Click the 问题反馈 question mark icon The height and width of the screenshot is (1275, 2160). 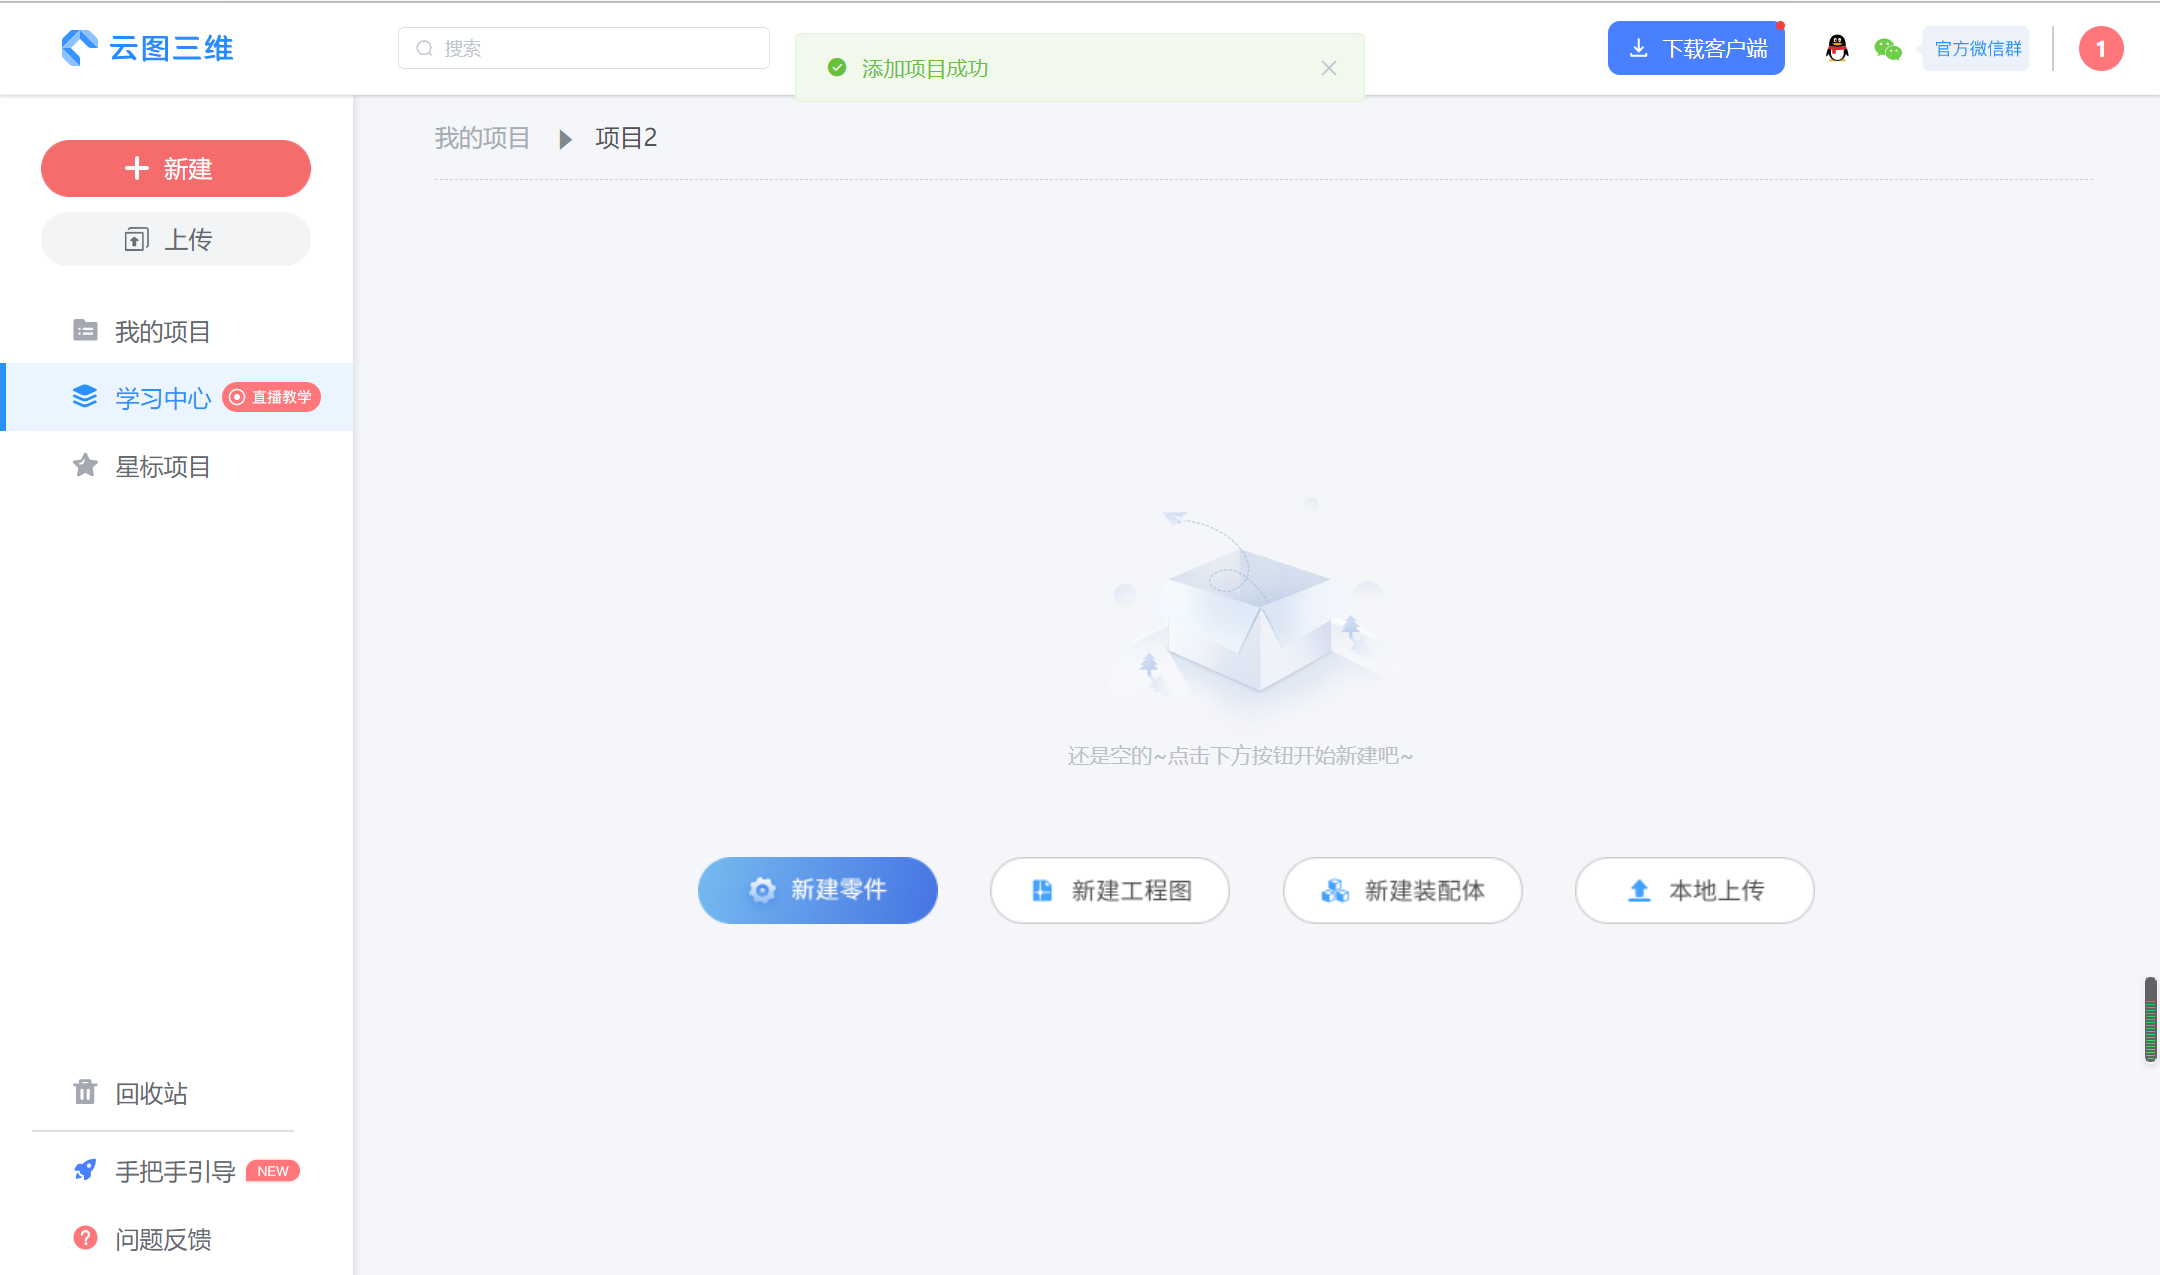85,1238
